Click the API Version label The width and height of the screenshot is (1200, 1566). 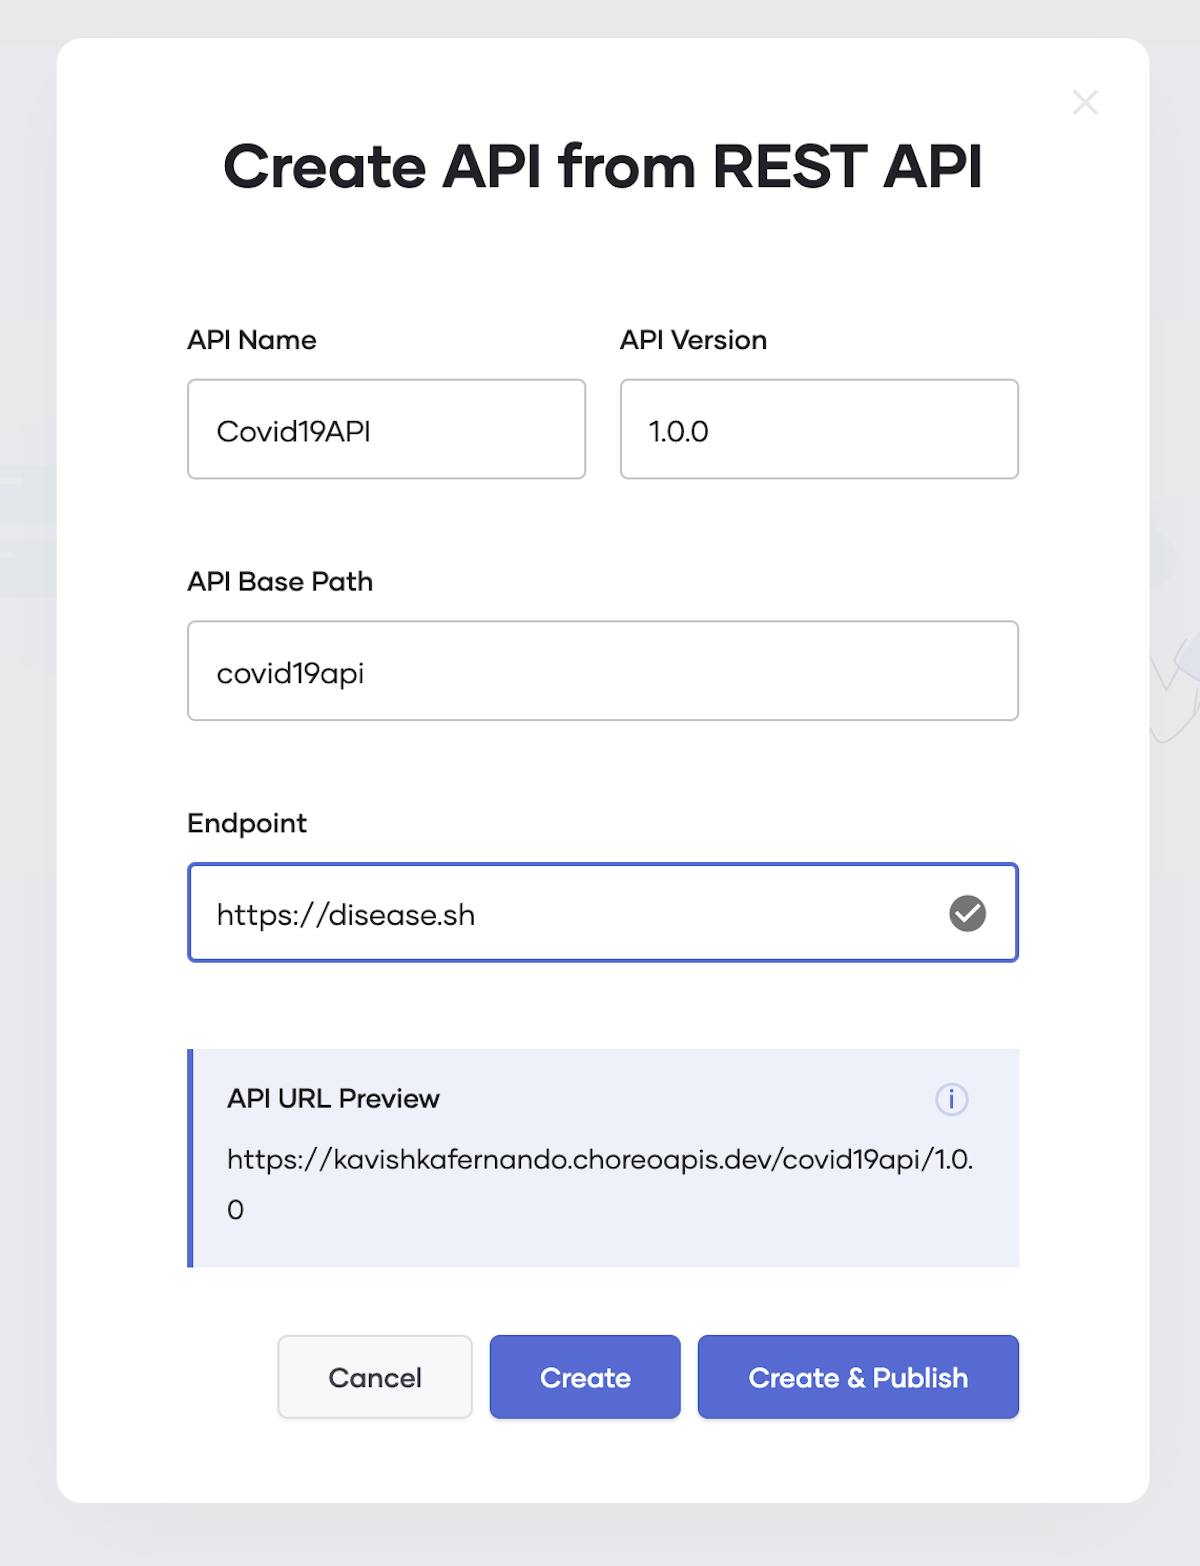point(692,339)
